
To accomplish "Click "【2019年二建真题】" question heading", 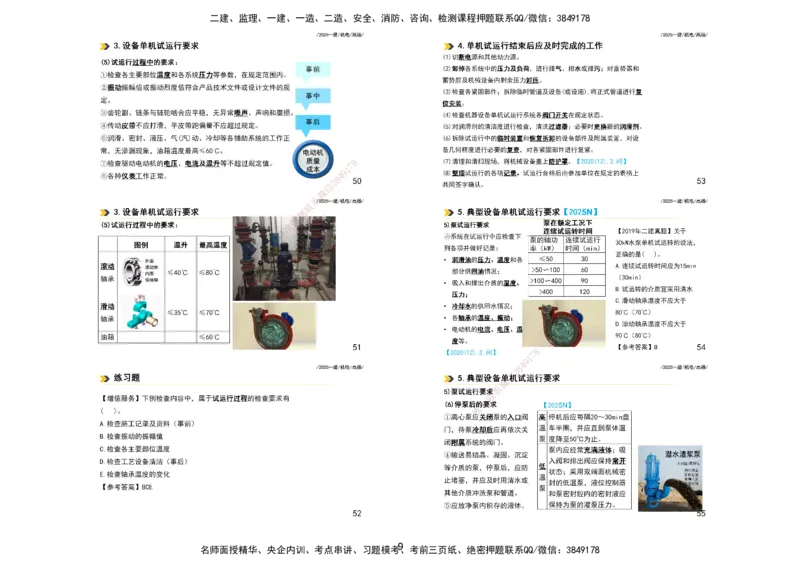I will pos(643,231).
